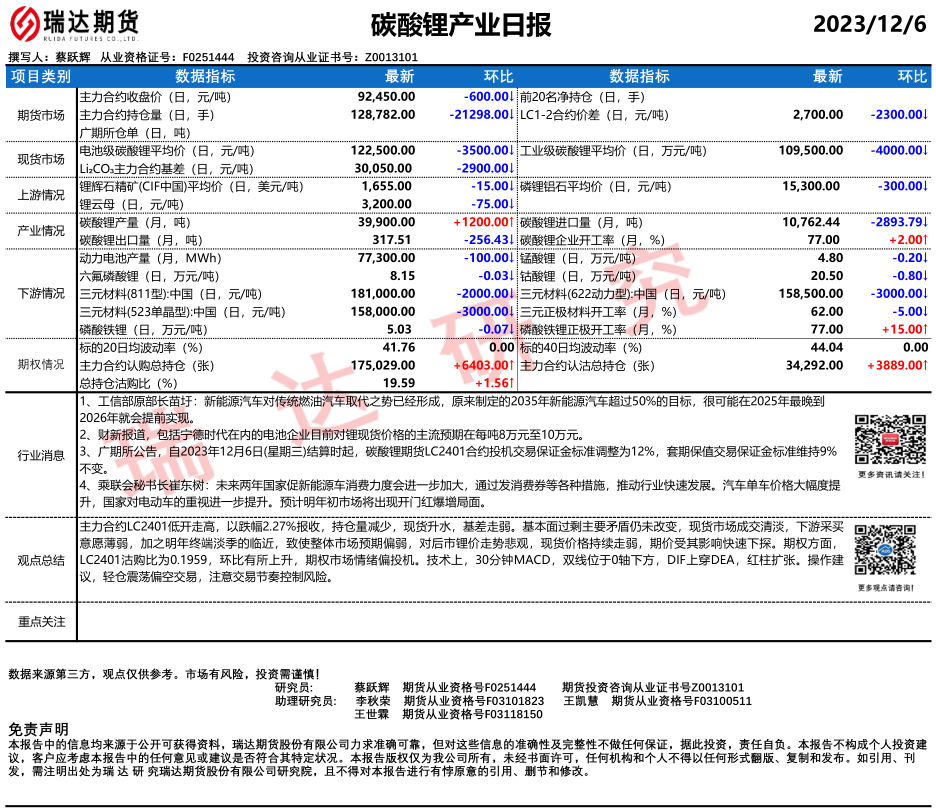Click the Ruida Futures logo
The height and width of the screenshot is (812, 936).
75,24
